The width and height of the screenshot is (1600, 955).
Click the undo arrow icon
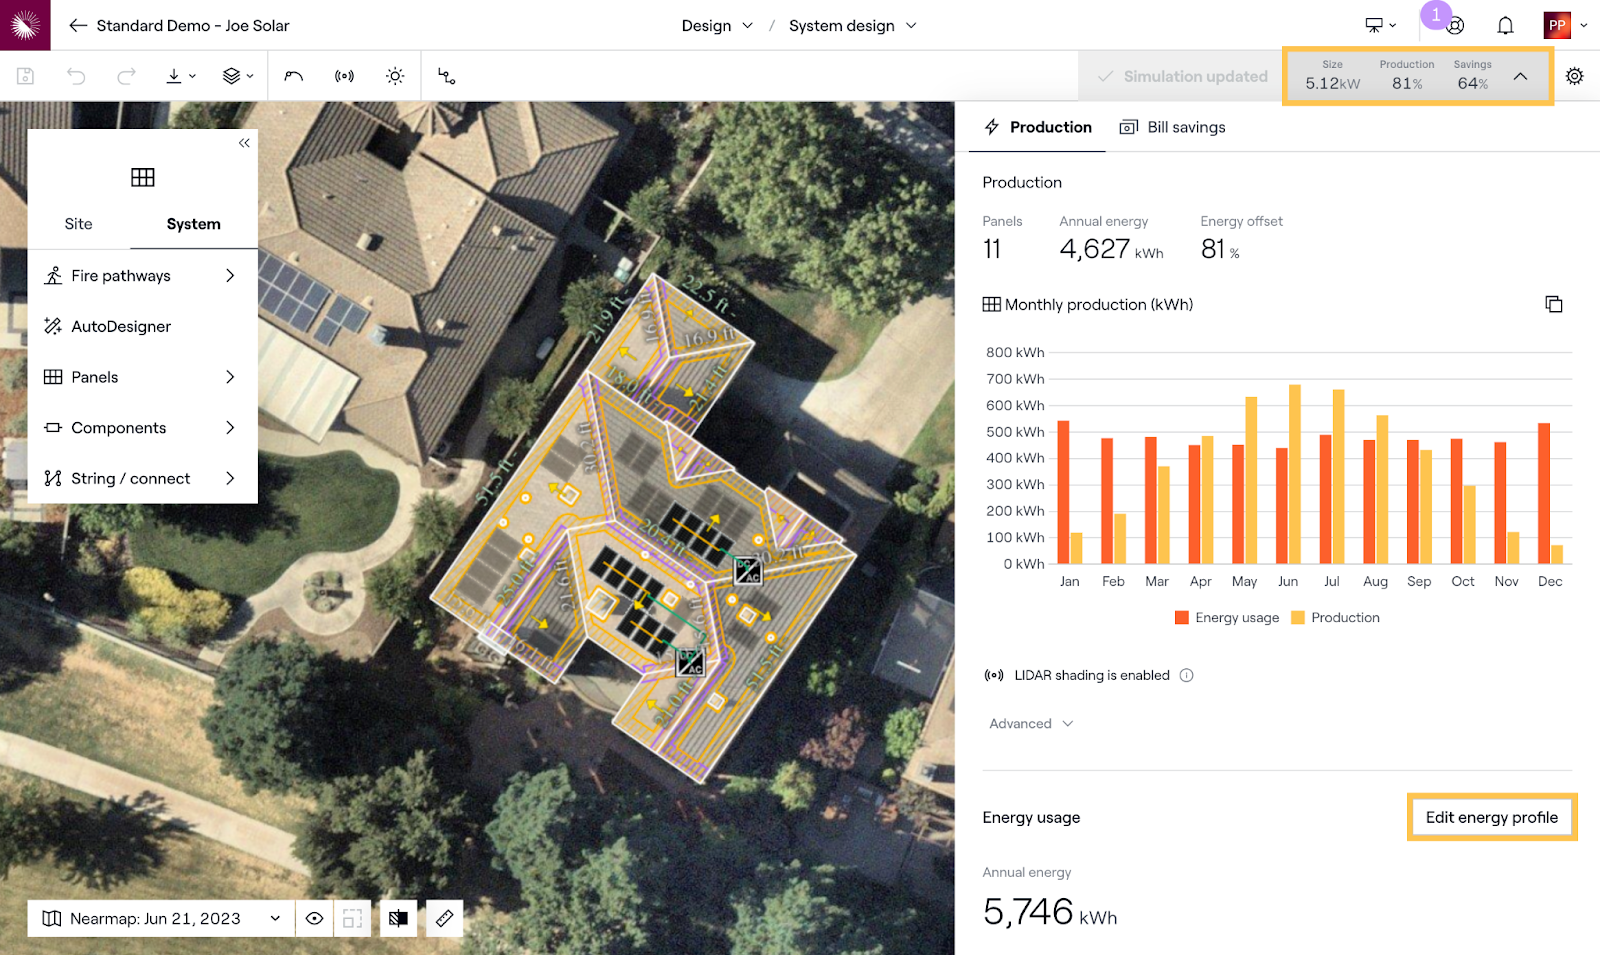click(76, 76)
